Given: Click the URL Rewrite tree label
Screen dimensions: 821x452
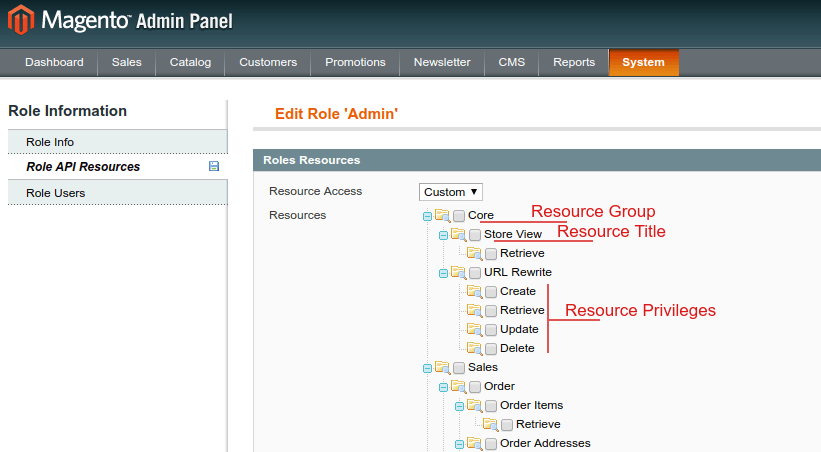Looking at the screenshot, I should tap(518, 272).
